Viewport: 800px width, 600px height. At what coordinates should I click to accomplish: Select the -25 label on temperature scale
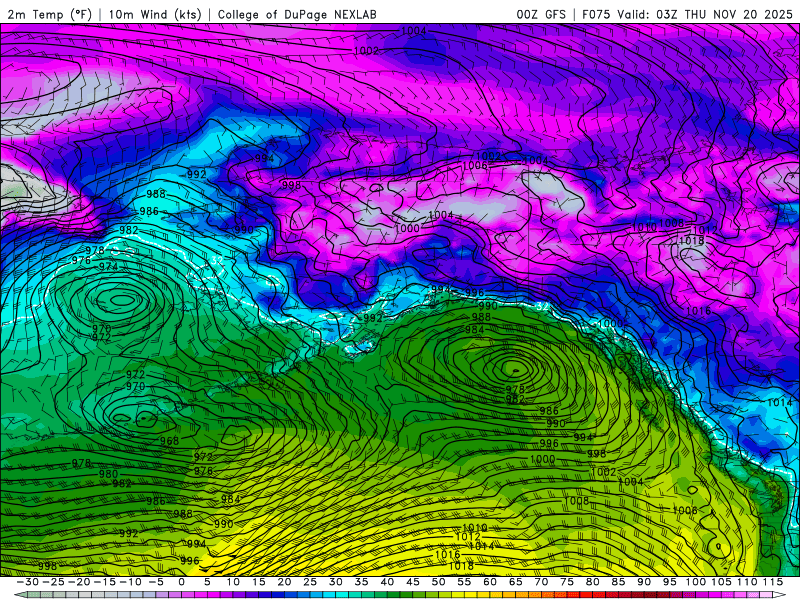tap(54, 582)
